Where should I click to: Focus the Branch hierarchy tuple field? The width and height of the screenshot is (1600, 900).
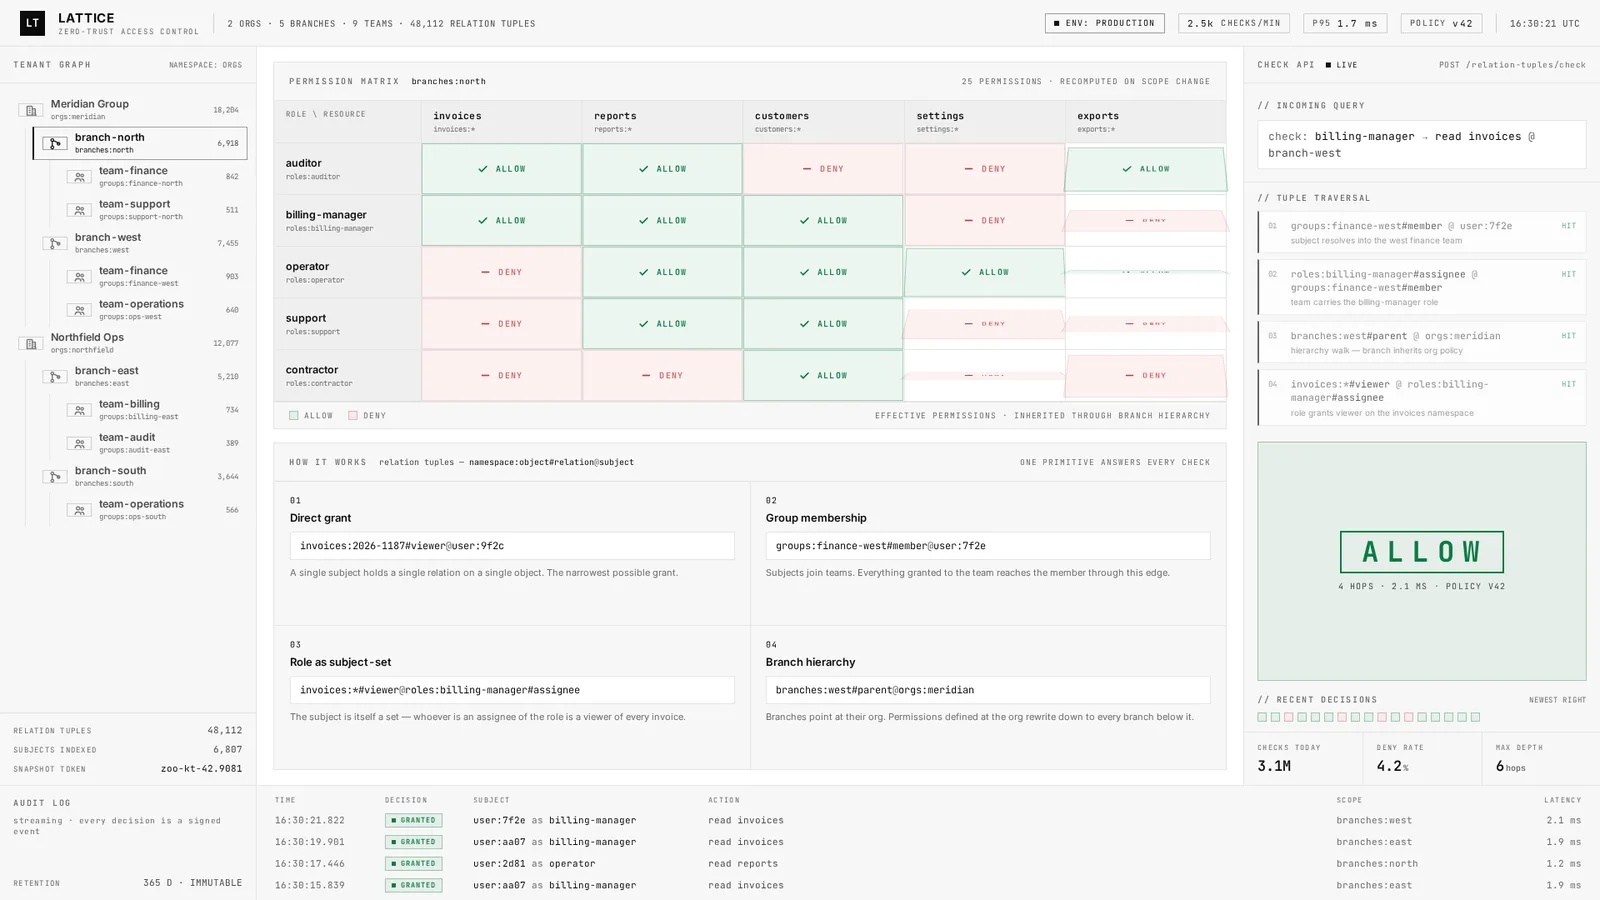pos(988,690)
